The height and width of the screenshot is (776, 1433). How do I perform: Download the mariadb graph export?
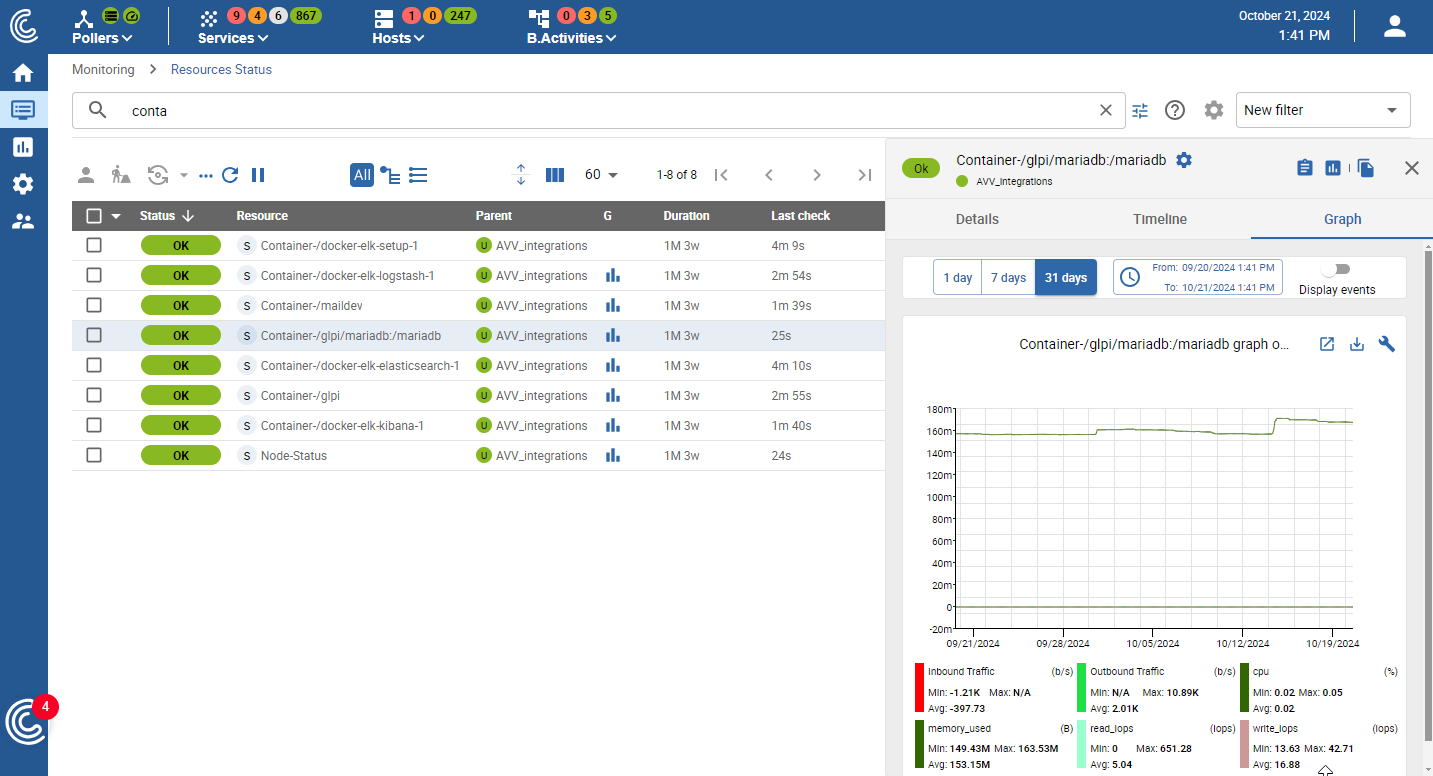tap(1357, 344)
